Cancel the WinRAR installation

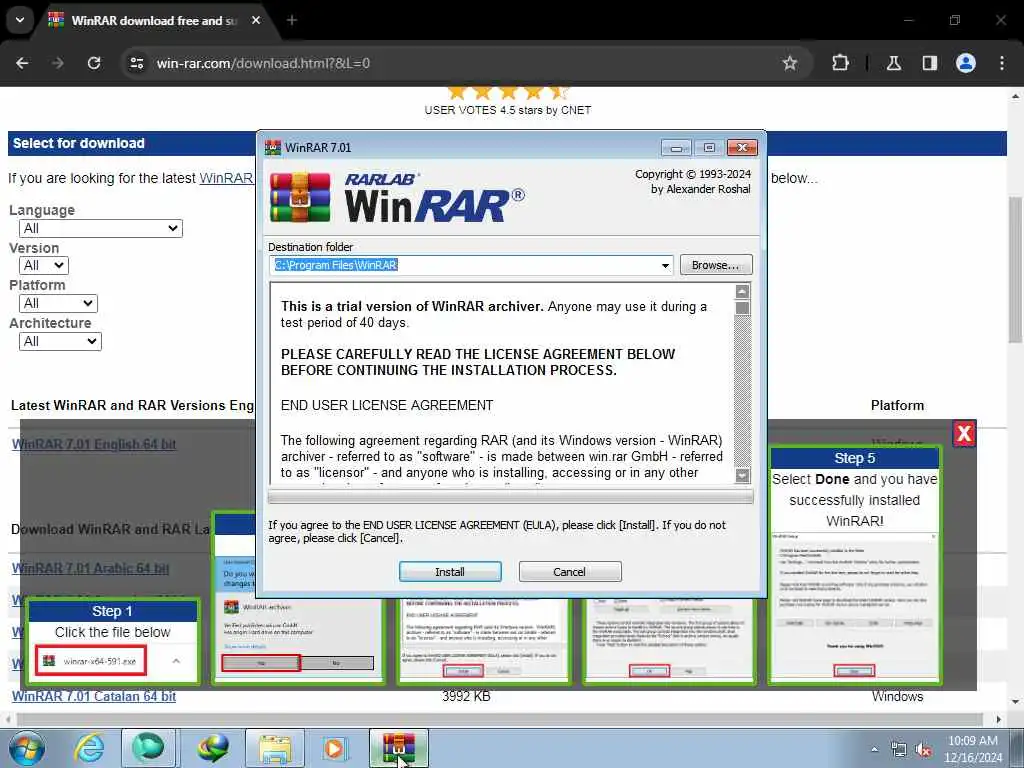click(x=569, y=571)
